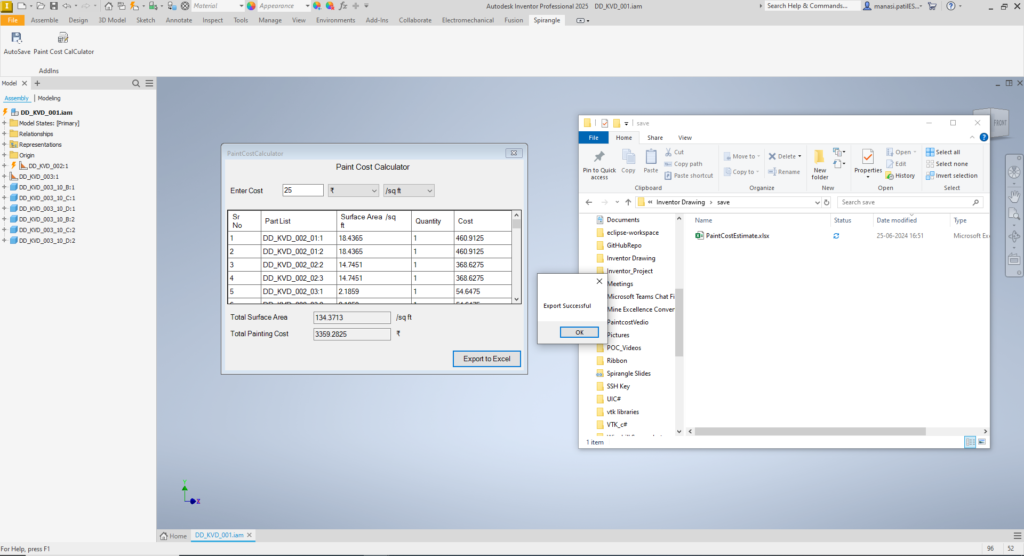
Task: Select the PaintCostEstimate.xlsx file
Action: point(737,236)
